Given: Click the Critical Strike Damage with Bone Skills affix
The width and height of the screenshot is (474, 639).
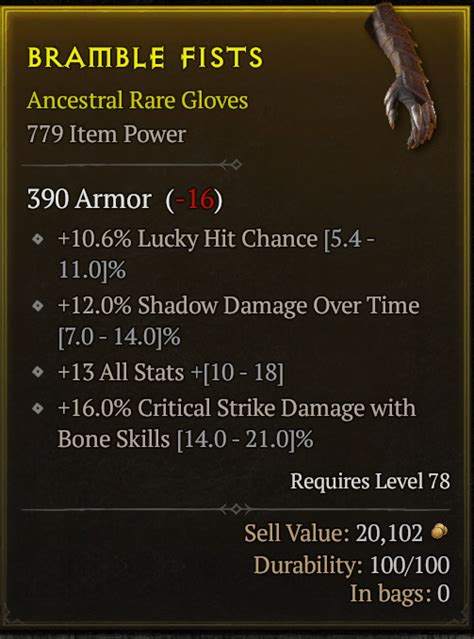Looking at the screenshot, I should point(237,423).
